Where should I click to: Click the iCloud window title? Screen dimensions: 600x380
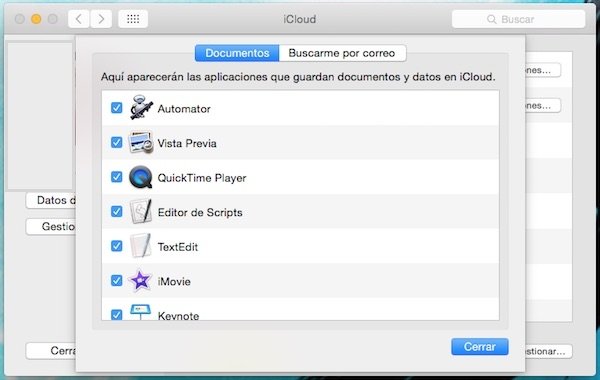click(x=300, y=19)
